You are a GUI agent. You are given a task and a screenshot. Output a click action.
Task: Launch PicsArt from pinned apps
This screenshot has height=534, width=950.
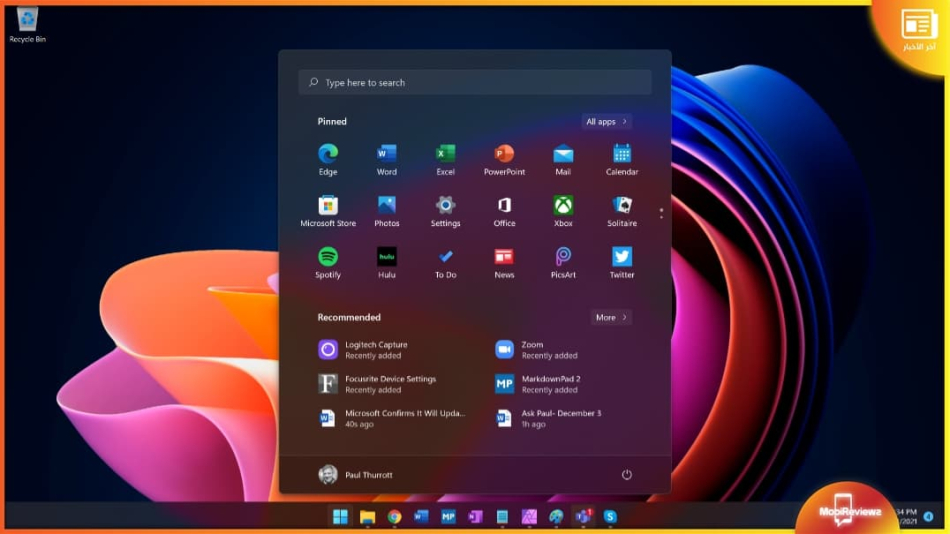click(563, 263)
